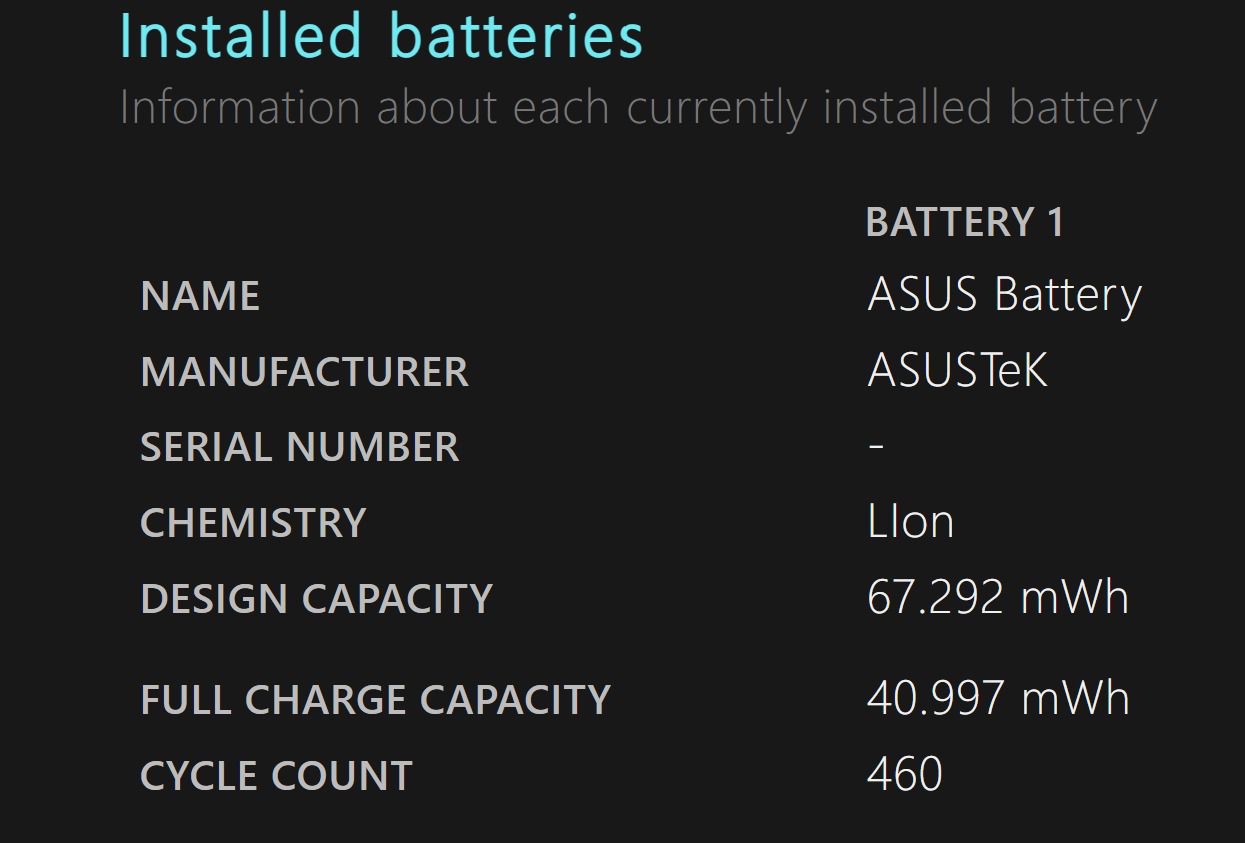The height and width of the screenshot is (843, 1245).
Task: Click the FULL CHARGE CAPACITY label
Action: (375, 700)
